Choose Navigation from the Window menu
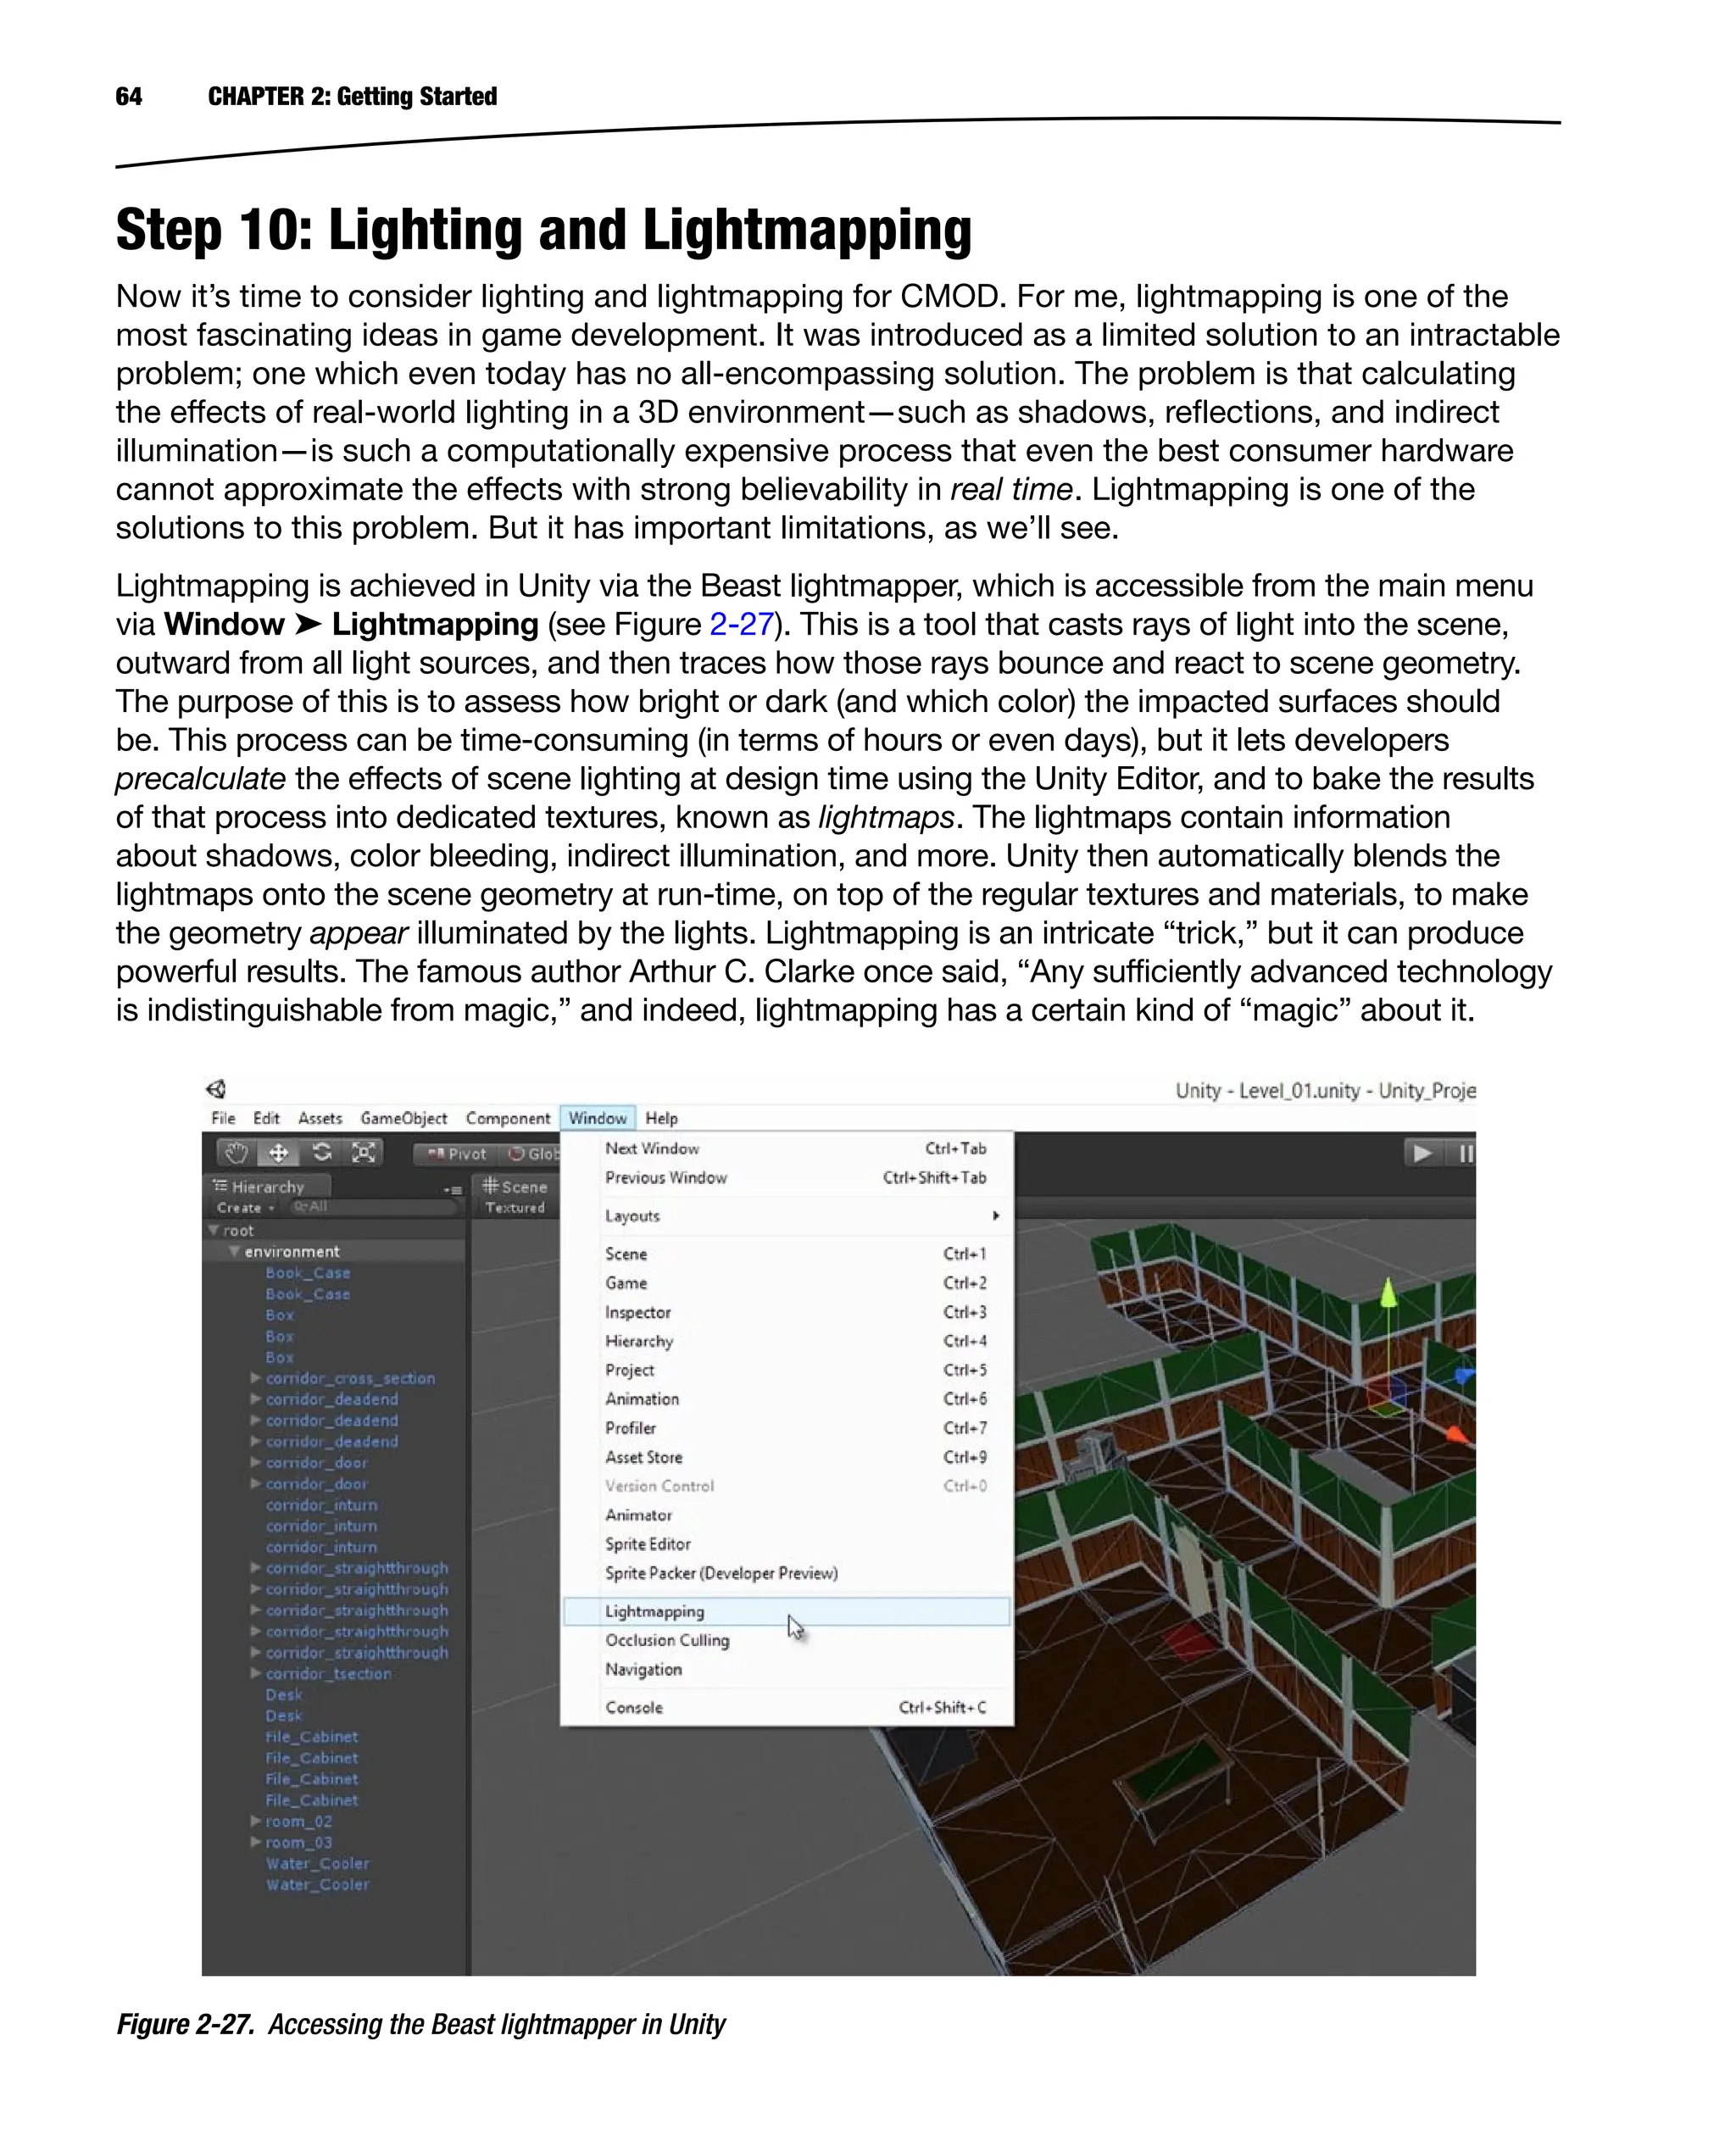This screenshot has height=2141, width=1736. [x=787, y=1669]
